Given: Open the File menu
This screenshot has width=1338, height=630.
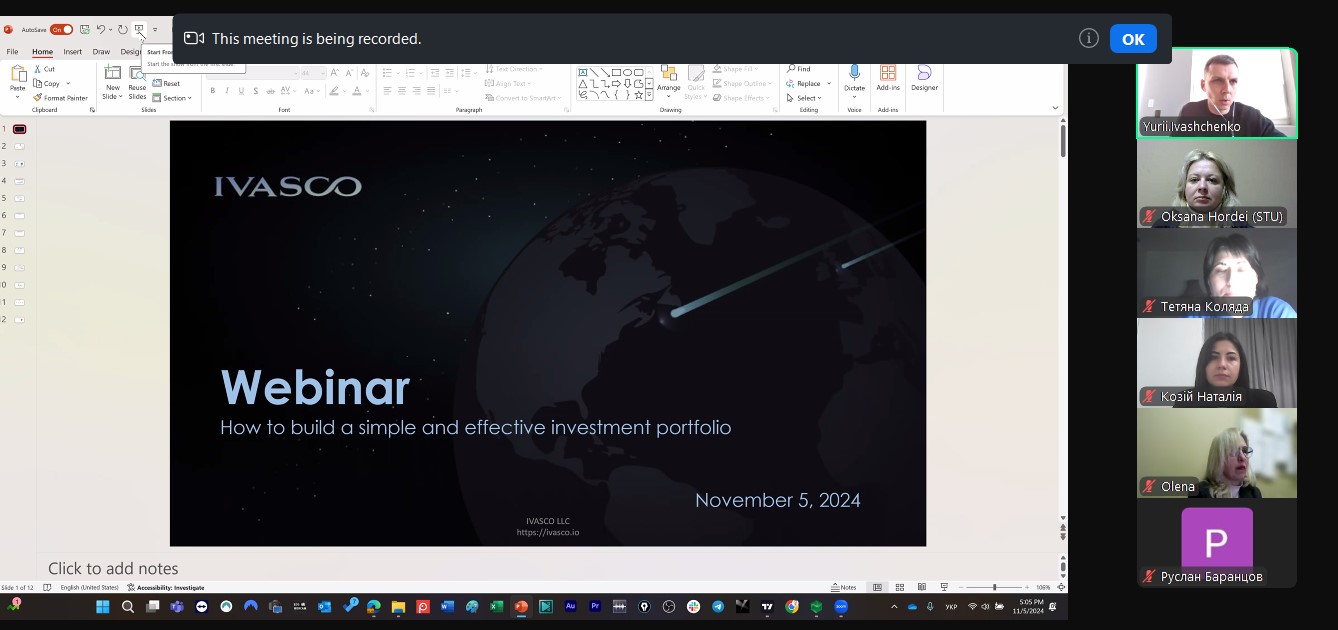Looking at the screenshot, I should point(12,52).
